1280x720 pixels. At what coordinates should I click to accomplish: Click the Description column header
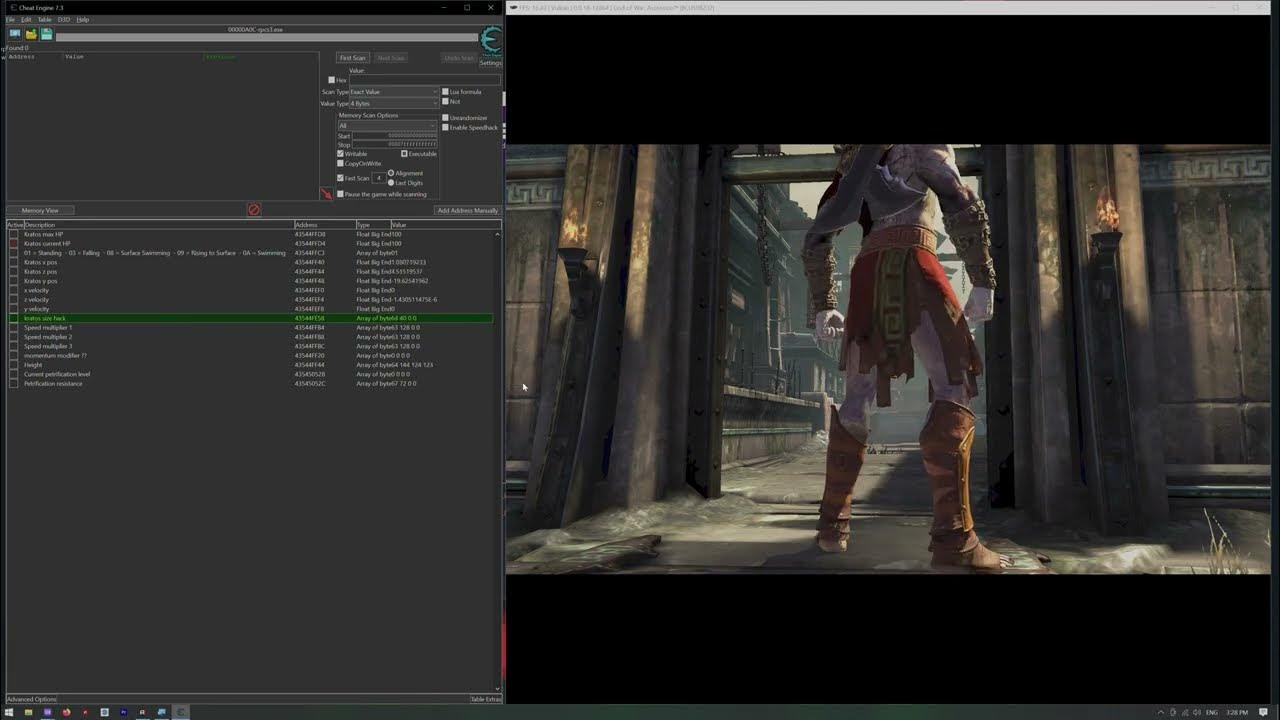tap(158, 225)
